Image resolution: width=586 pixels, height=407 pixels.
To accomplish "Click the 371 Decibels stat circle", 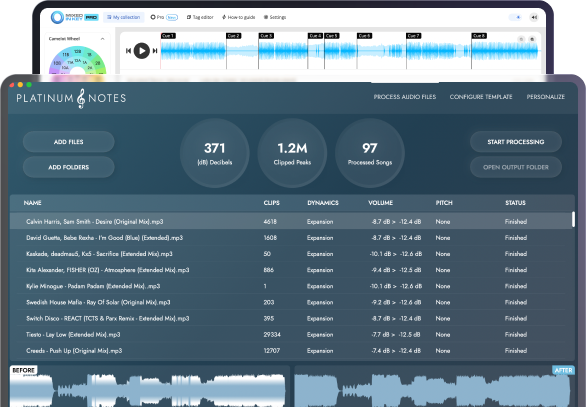I will click(x=215, y=153).
